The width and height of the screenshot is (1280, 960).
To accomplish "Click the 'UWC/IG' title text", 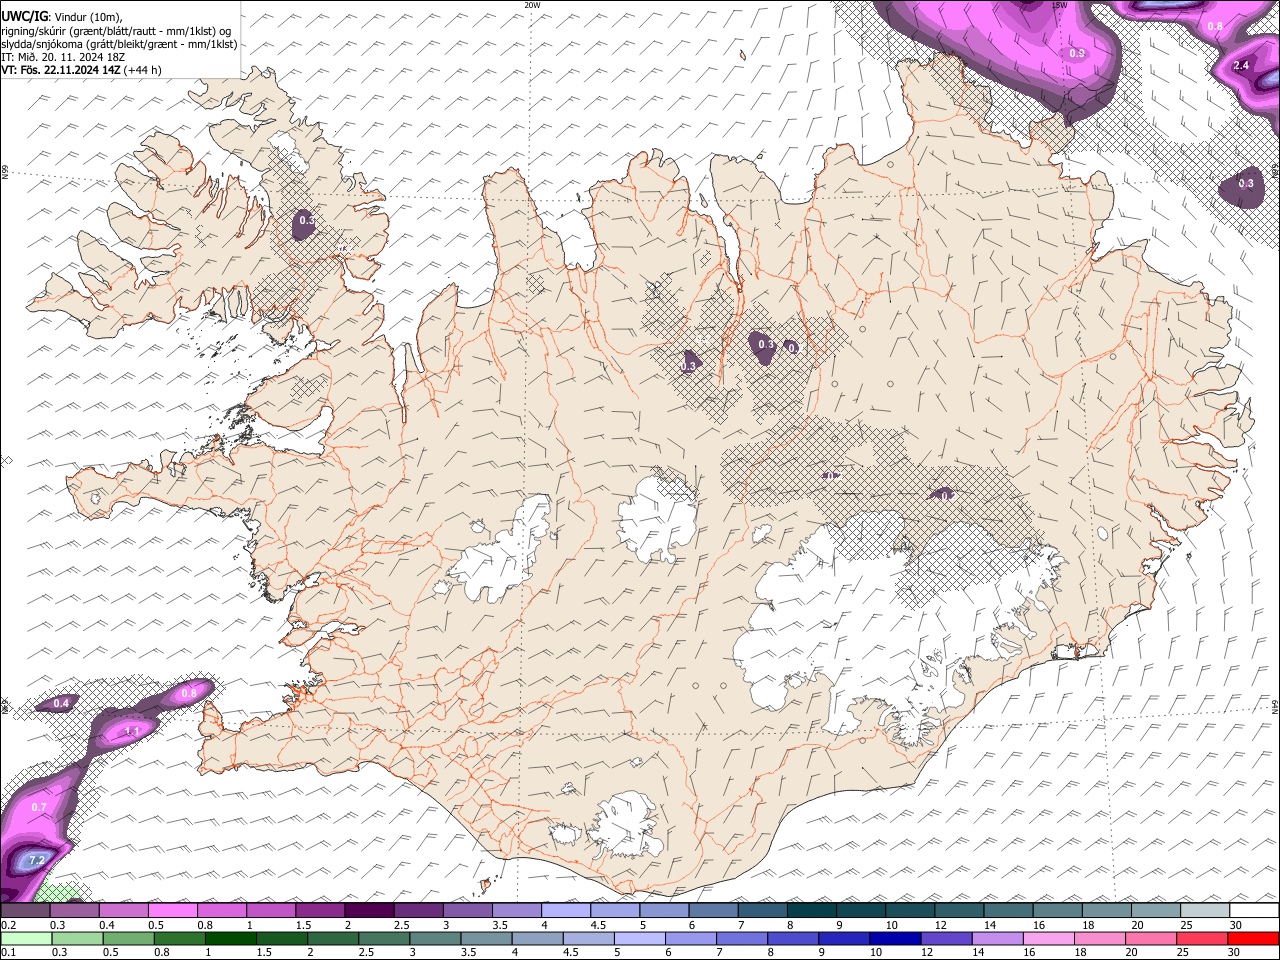I will point(23,16).
